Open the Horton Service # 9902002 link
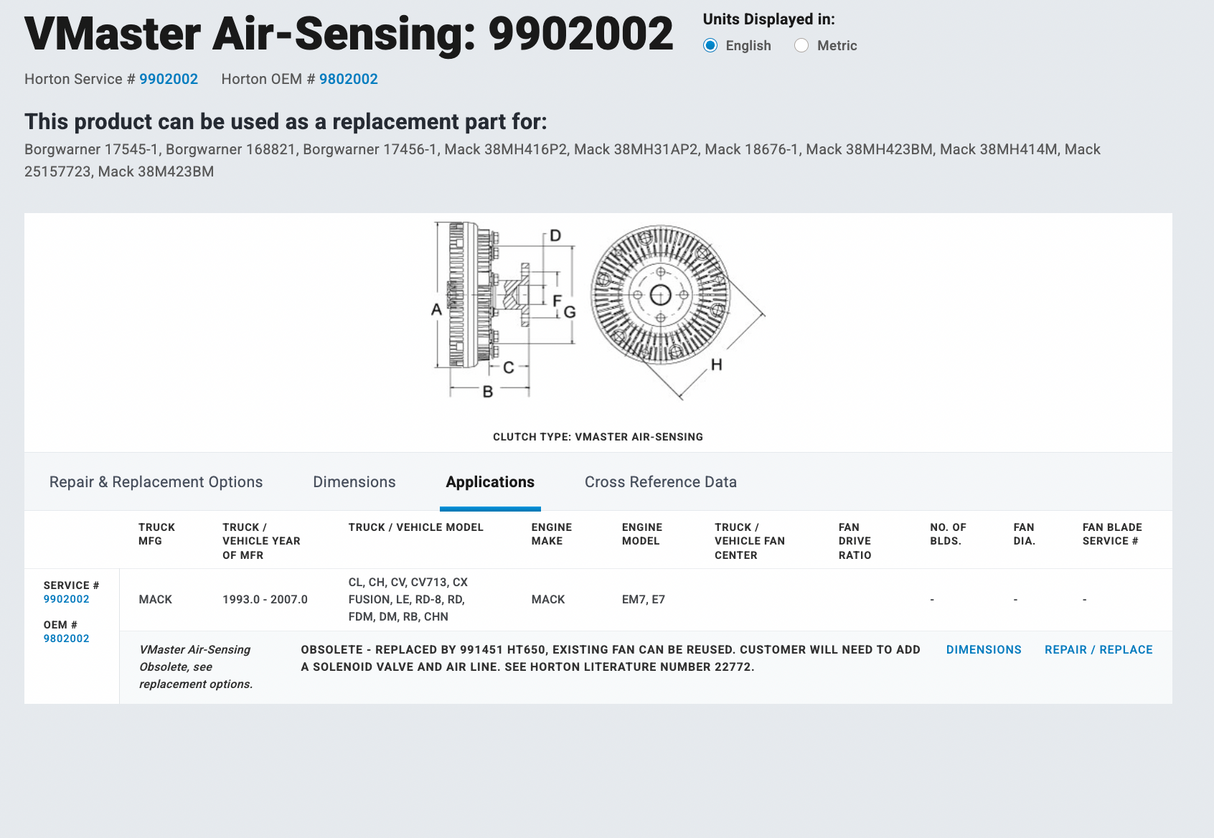The width and height of the screenshot is (1214, 838). coord(168,78)
